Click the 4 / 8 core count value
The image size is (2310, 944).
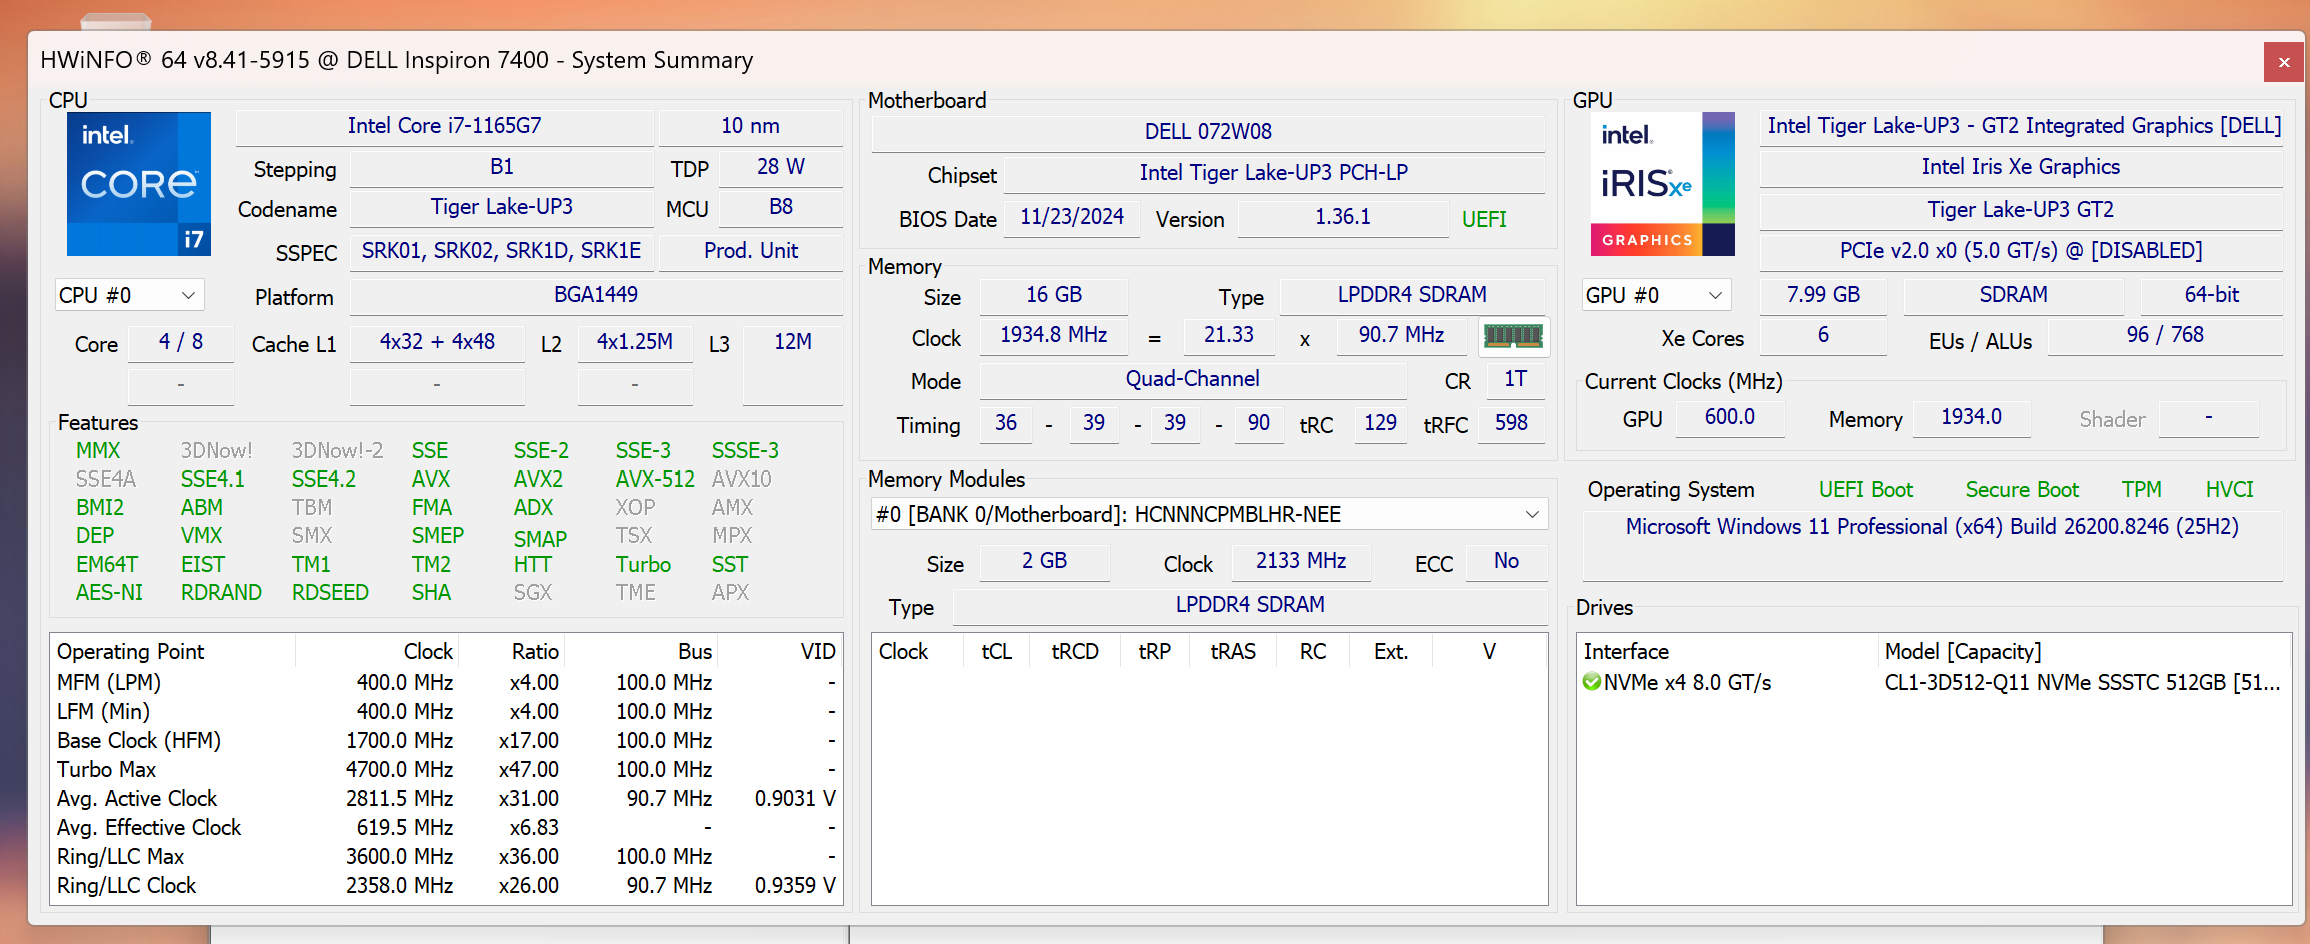point(181,342)
